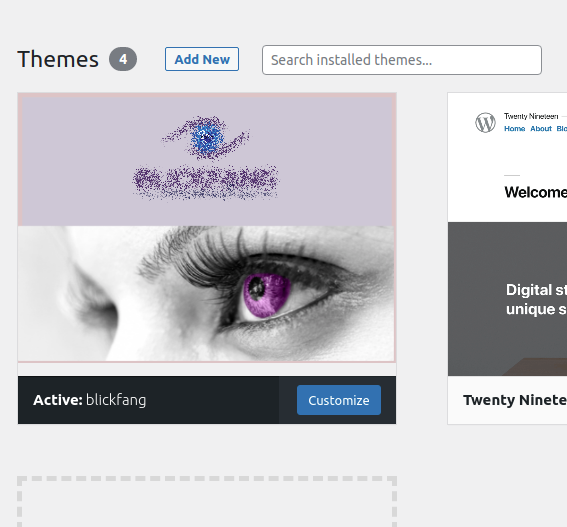567x527 pixels.
Task: Click the Add New theme button
Action: click(202, 59)
